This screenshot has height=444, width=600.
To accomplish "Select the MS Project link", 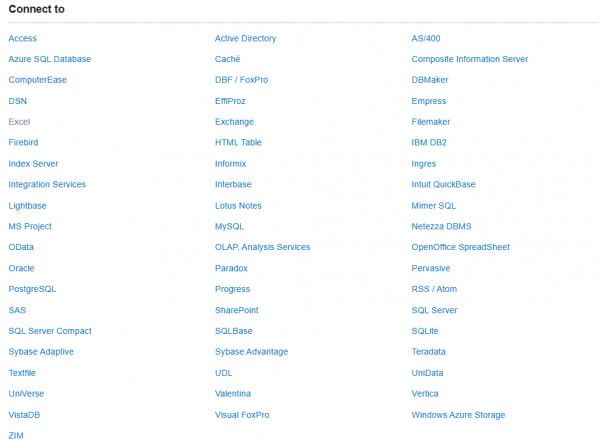I will click(30, 226).
